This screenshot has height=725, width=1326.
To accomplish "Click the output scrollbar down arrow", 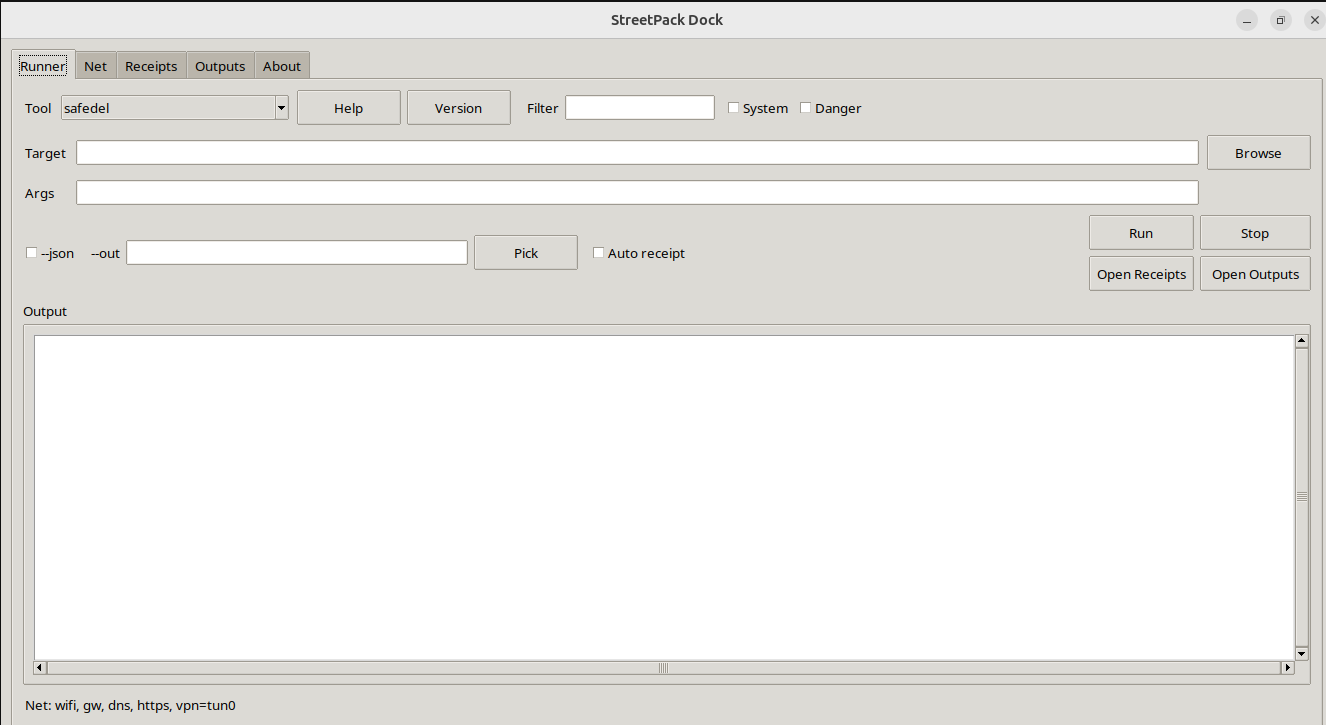I will coord(1301,653).
